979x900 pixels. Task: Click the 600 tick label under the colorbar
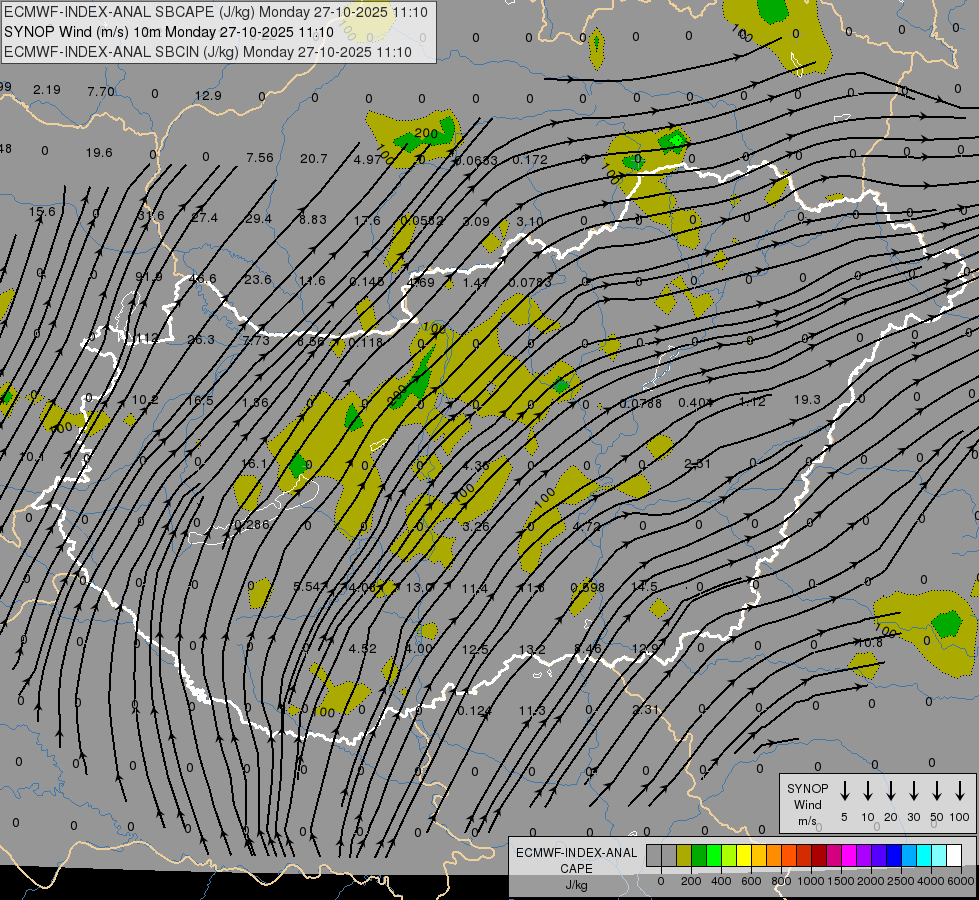pyautogui.click(x=751, y=881)
